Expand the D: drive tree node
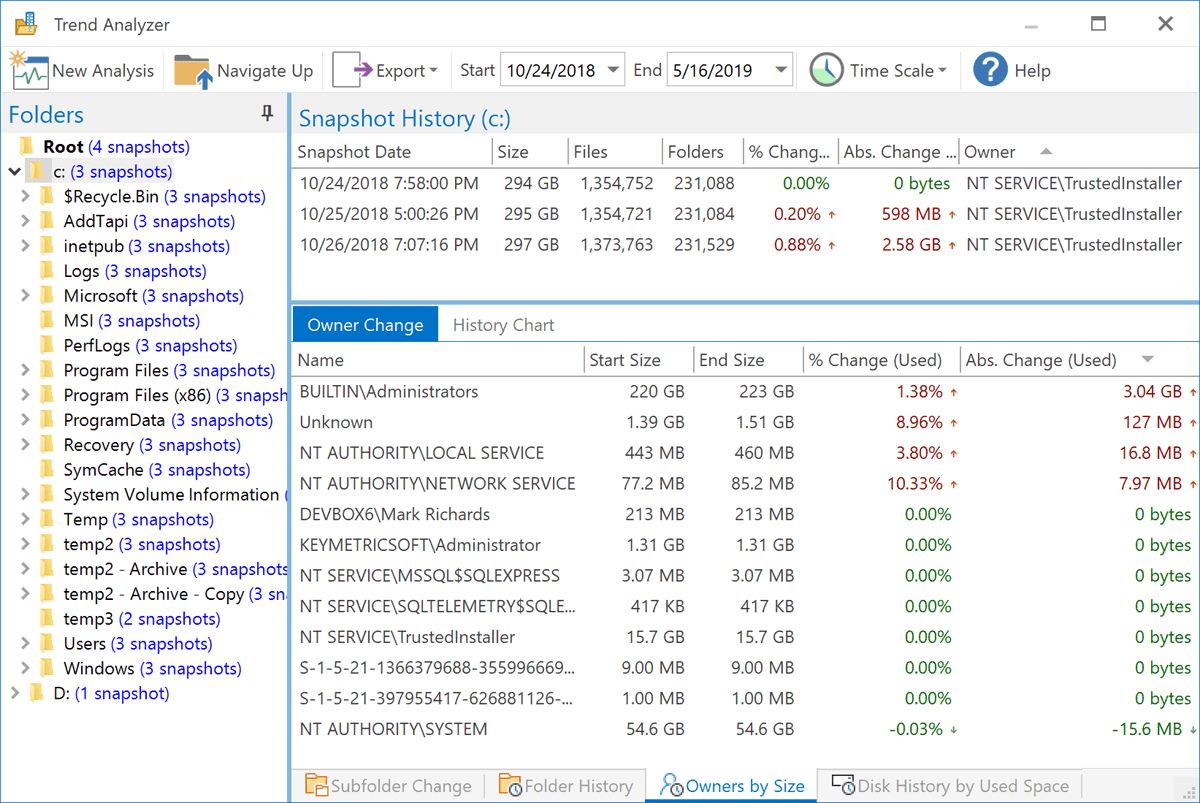Viewport: 1200px width, 803px height. 15,693
